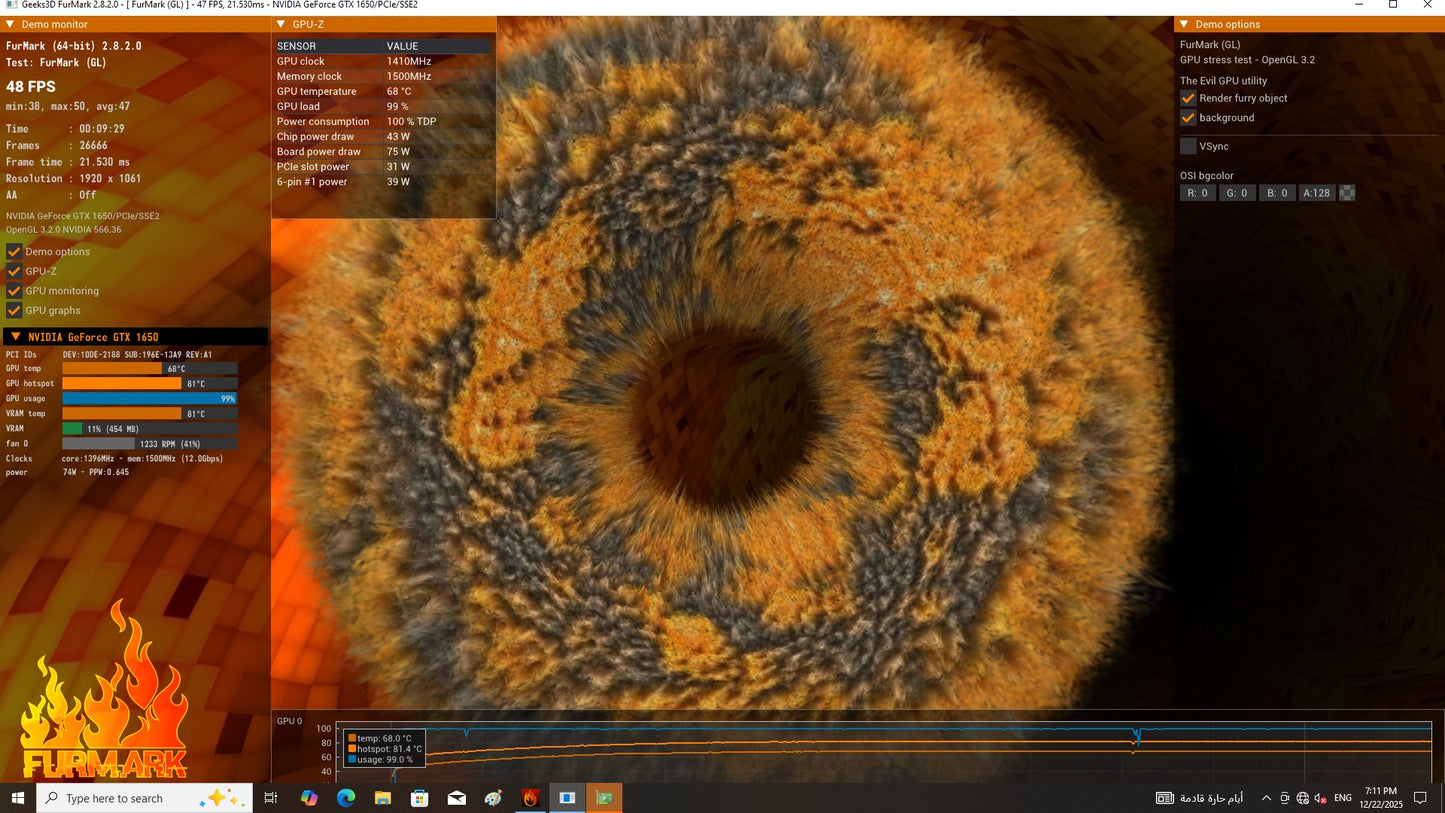Collapse the Demo options panel triangle
Image resolution: width=1445 pixels, height=813 pixels.
[x=1184, y=24]
